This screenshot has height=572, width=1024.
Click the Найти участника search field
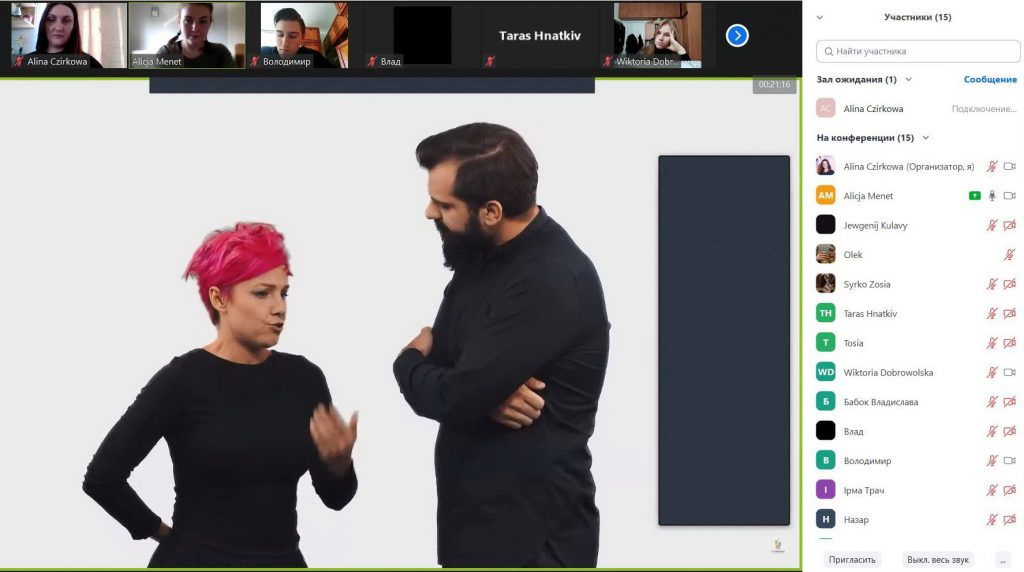pos(915,51)
